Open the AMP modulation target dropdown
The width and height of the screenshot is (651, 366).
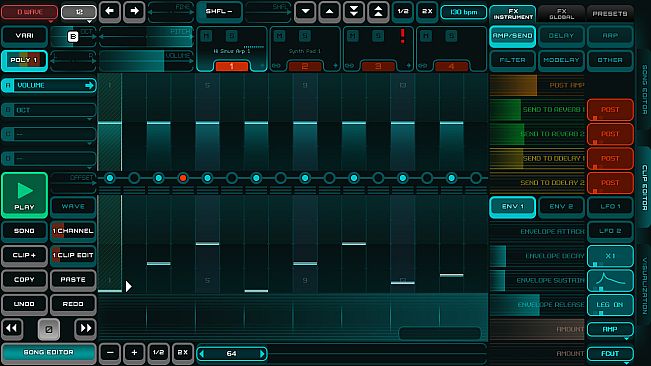pyautogui.click(x=610, y=330)
